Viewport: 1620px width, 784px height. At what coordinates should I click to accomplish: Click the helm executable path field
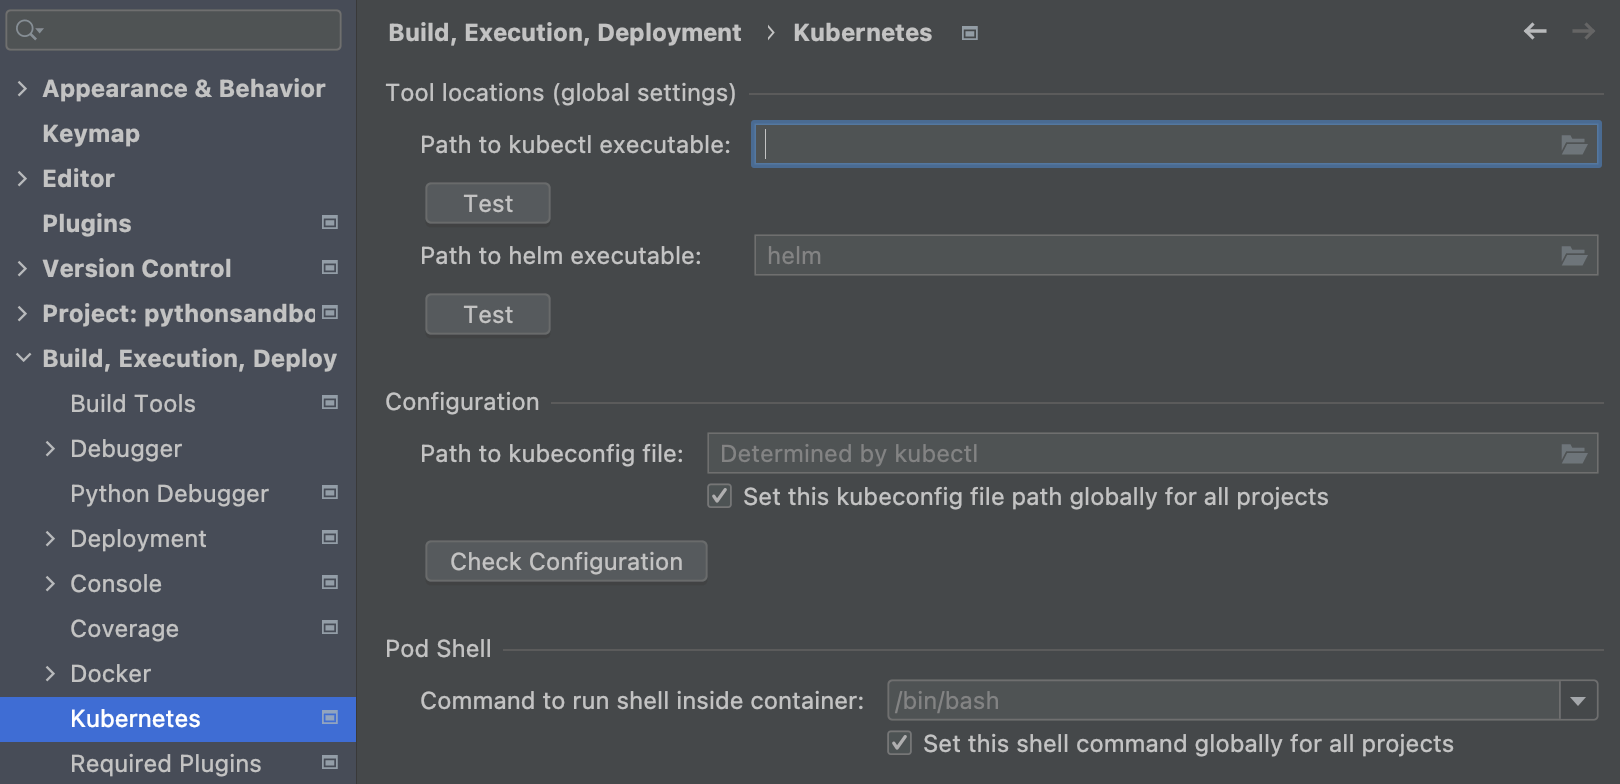(x=1150, y=256)
